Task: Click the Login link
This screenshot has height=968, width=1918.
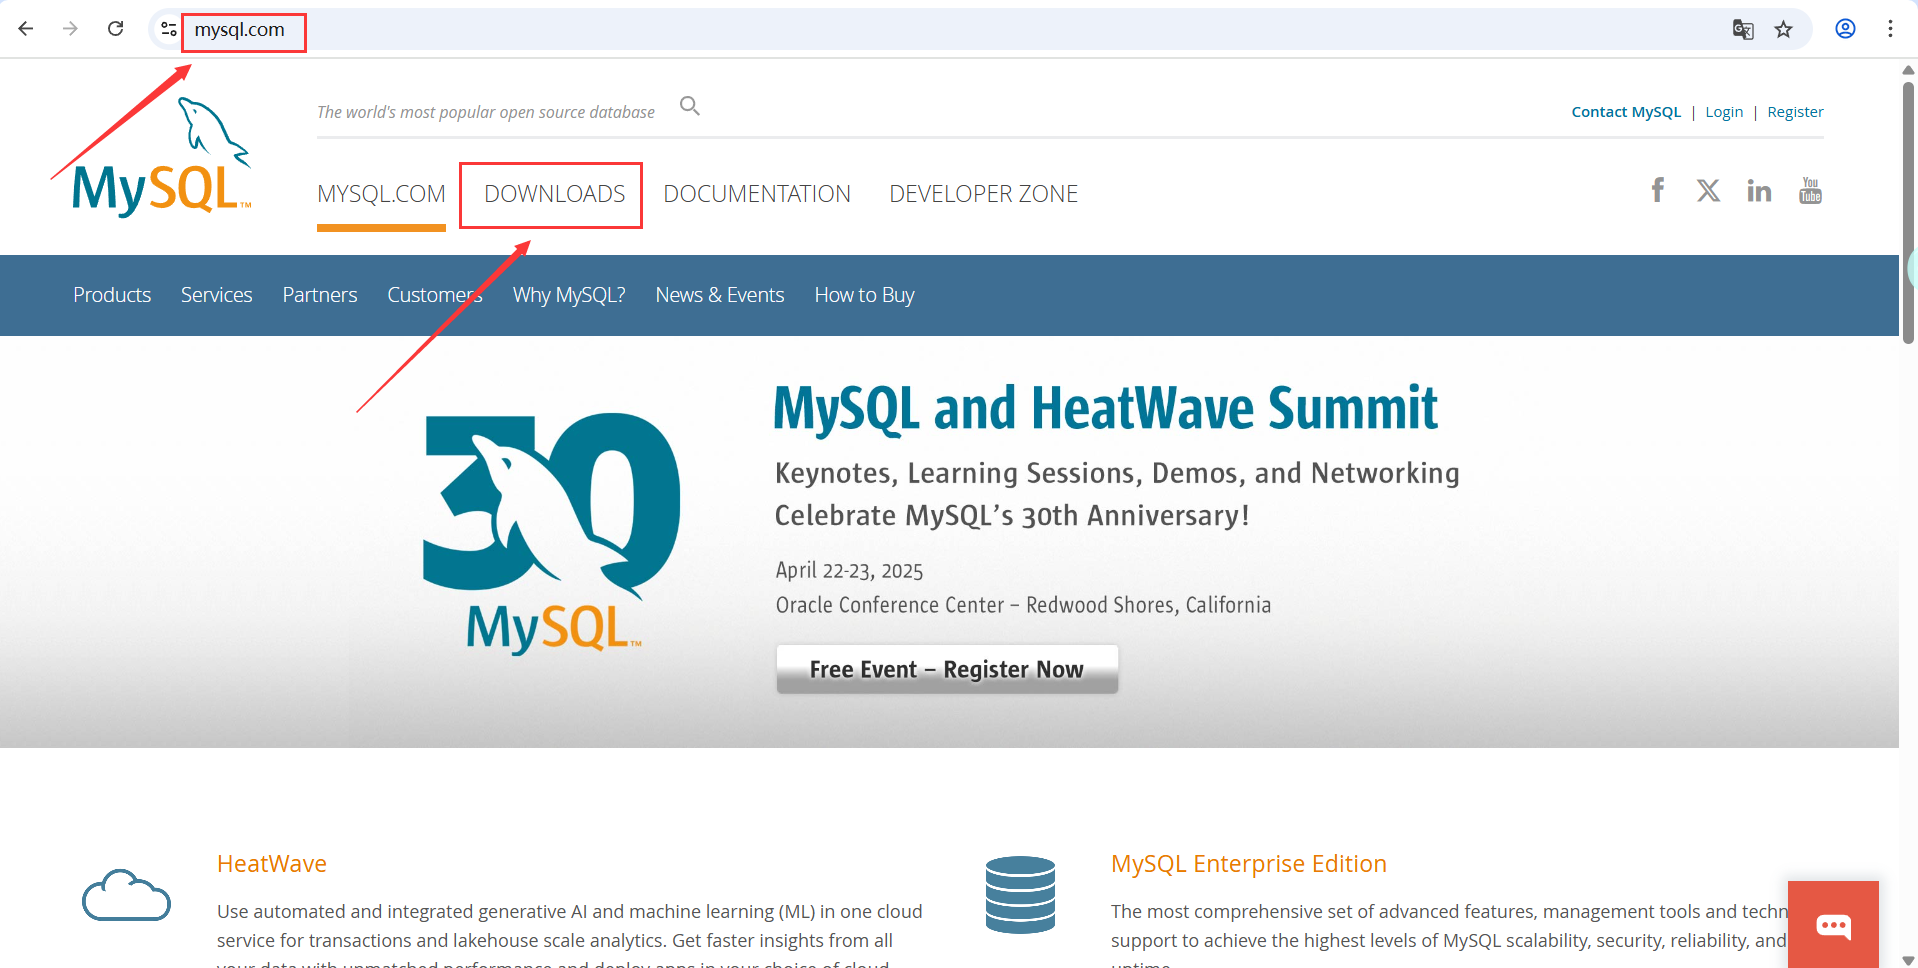Action: tap(1724, 112)
